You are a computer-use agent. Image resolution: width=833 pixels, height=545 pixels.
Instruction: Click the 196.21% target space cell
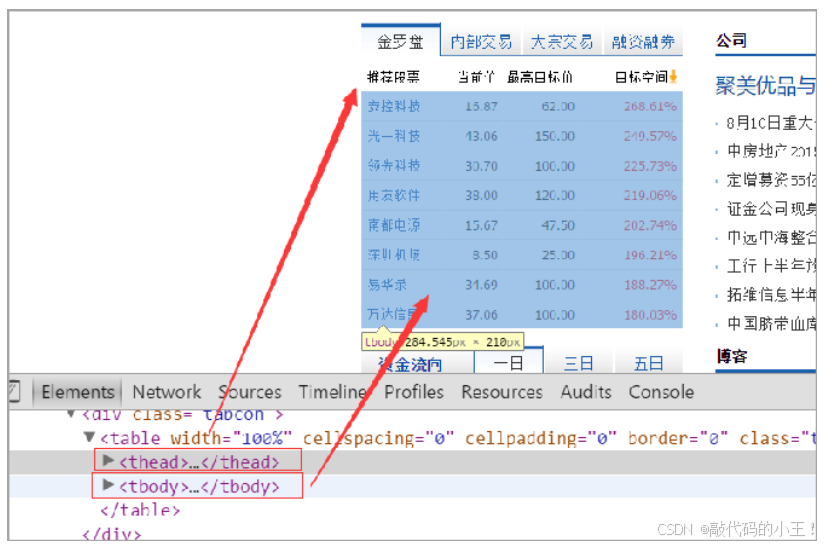click(650, 255)
